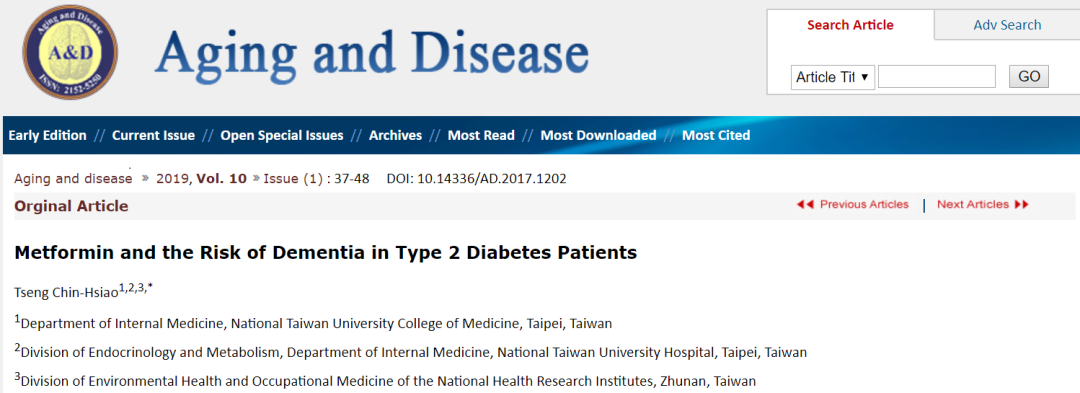Open the Current Issue menu item
The height and width of the screenshot is (393, 1080).
coord(154,136)
